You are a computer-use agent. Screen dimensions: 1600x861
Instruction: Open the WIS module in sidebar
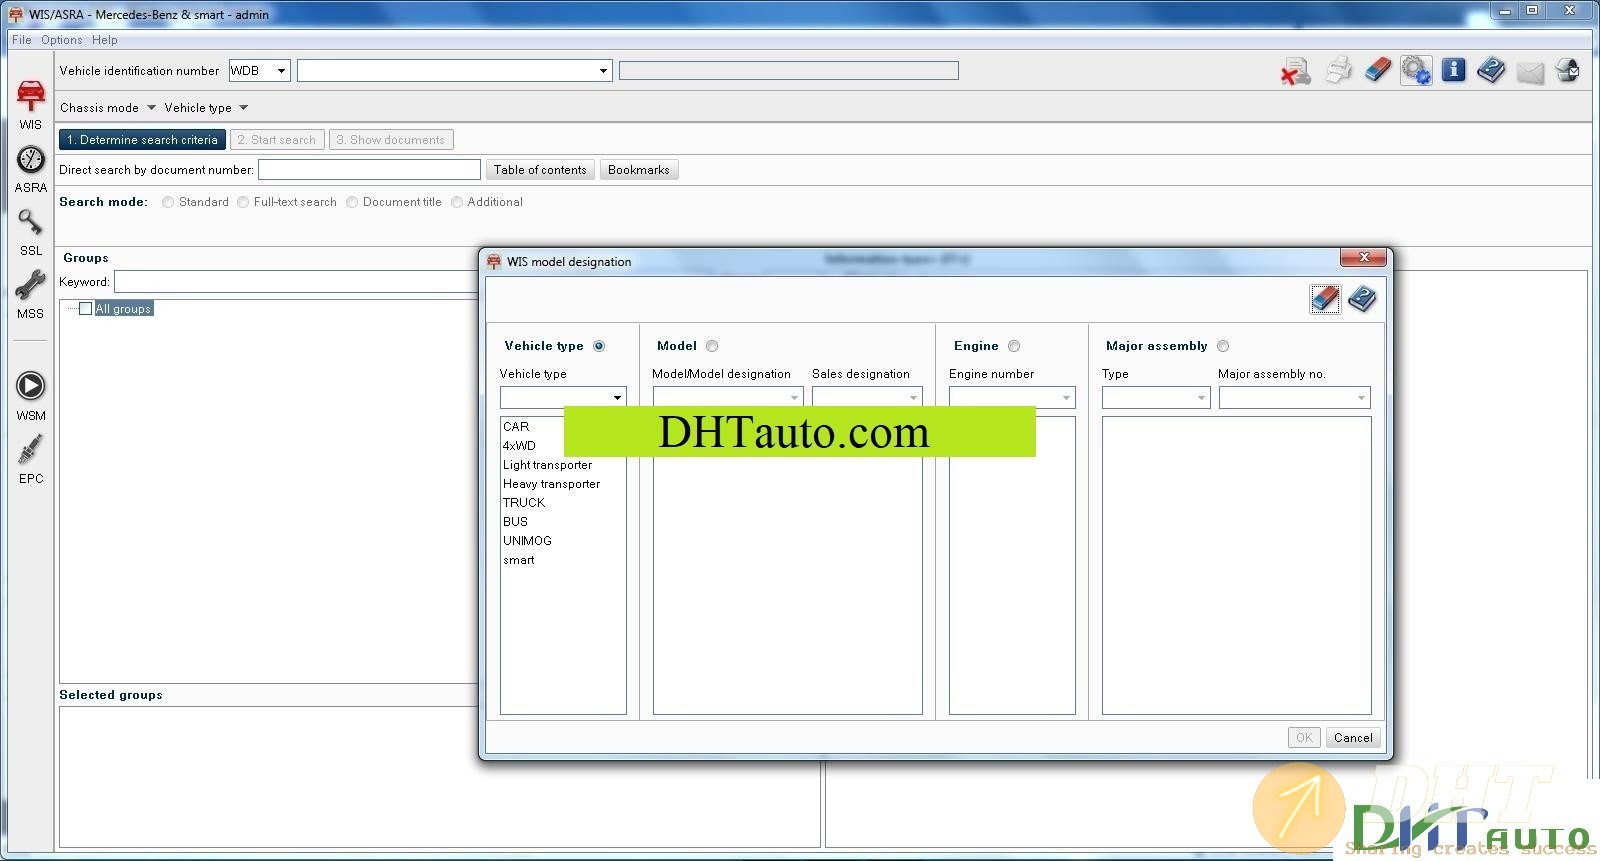[30, 104]
